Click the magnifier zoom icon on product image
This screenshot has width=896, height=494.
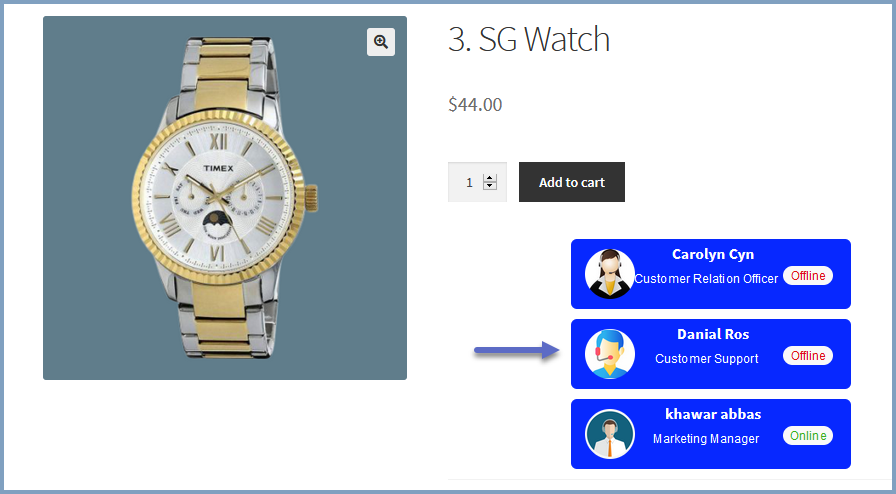point(381,42)
